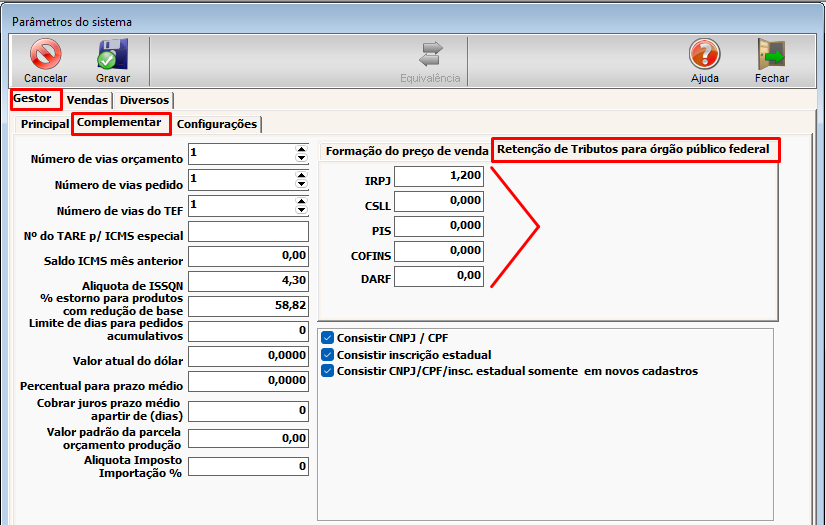The width and height of the screenshot is (826, 525).
Task: Switch to the Principal sub-tab
Action: pos(45,124)
